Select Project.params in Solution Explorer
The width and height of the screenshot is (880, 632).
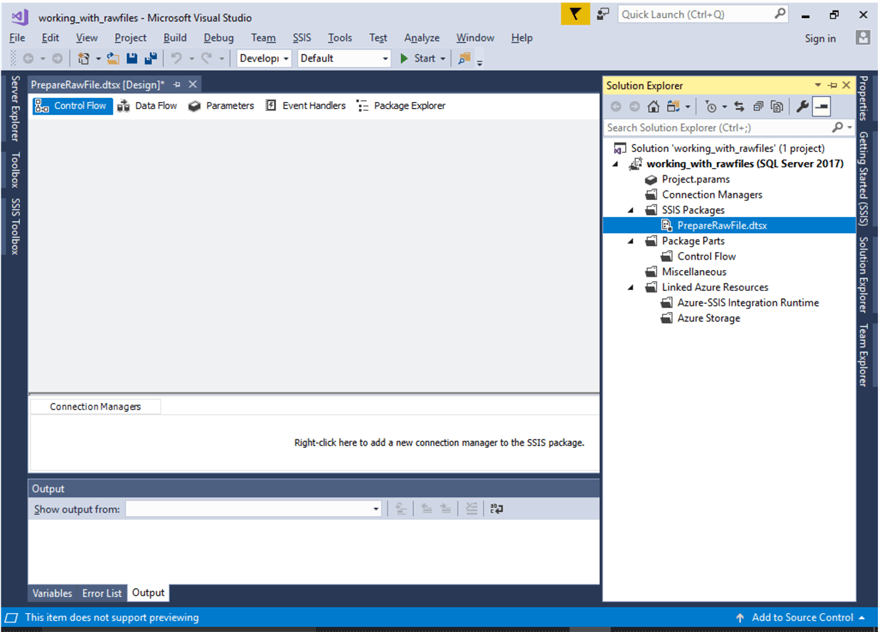tap(695, 179)
